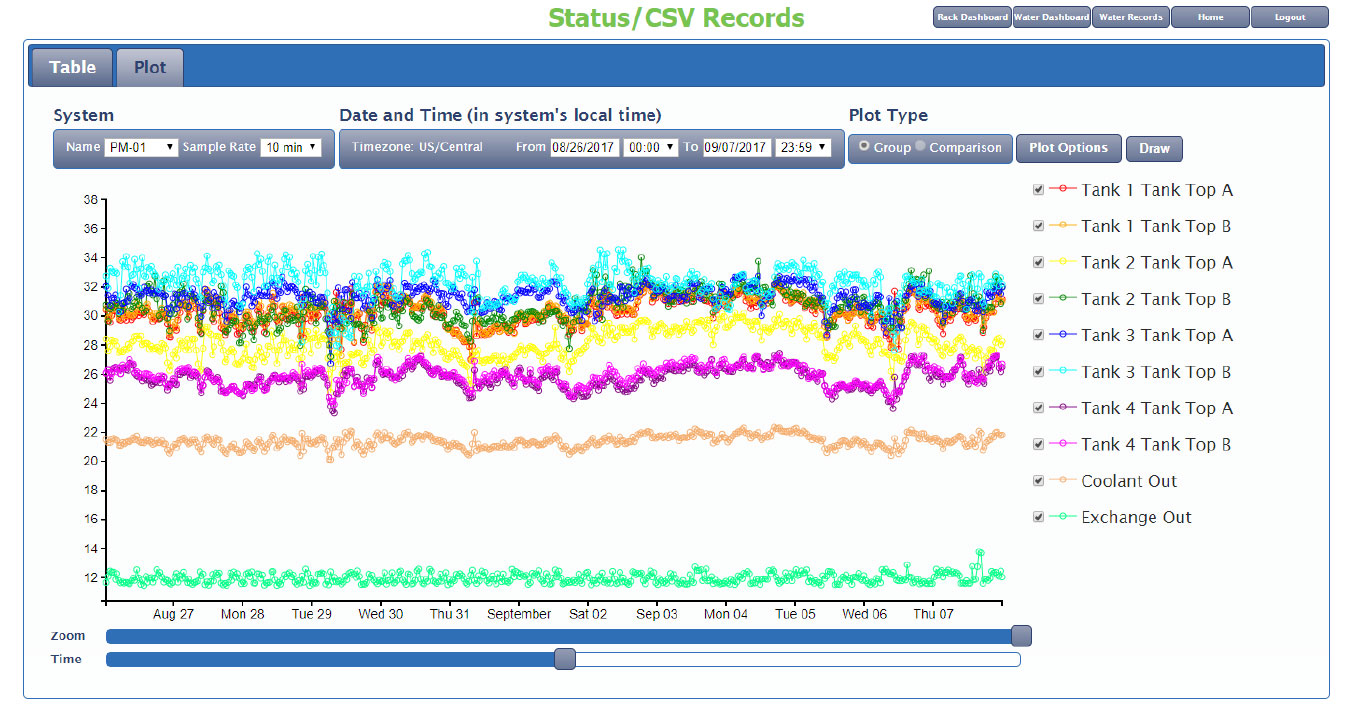Click the Status/CSV Records title

676,18
